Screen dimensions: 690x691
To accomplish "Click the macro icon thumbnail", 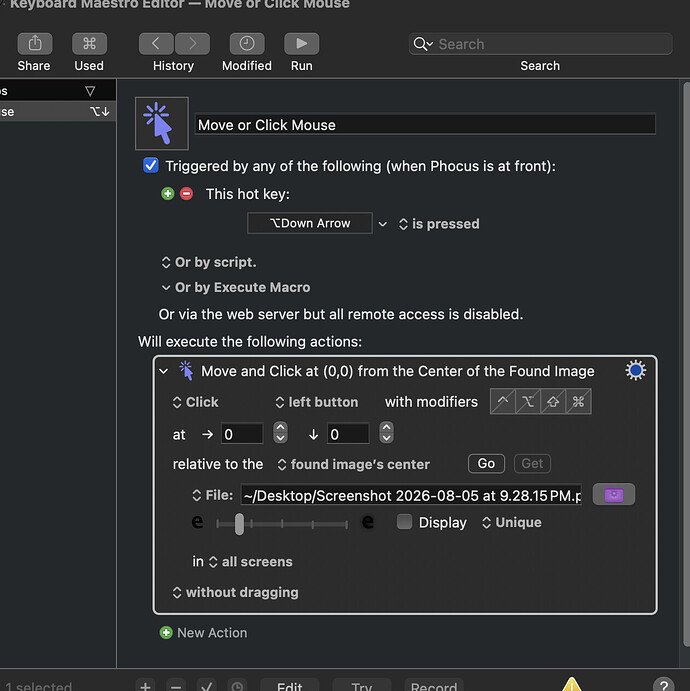I will point(162,123).
